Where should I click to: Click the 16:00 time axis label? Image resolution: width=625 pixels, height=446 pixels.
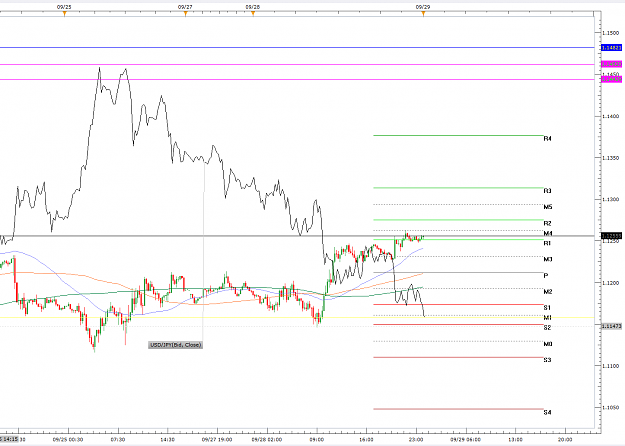coord(366,440)
